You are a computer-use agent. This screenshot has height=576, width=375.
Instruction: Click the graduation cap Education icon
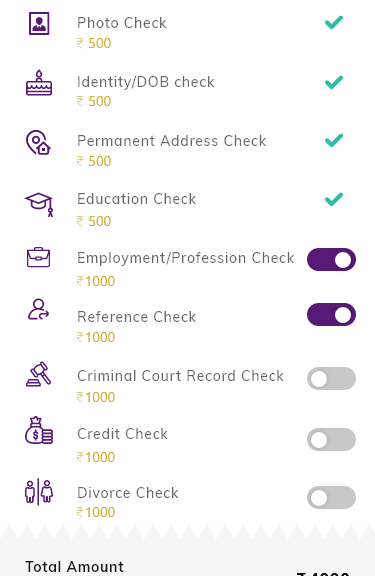(x=39, y=204)
